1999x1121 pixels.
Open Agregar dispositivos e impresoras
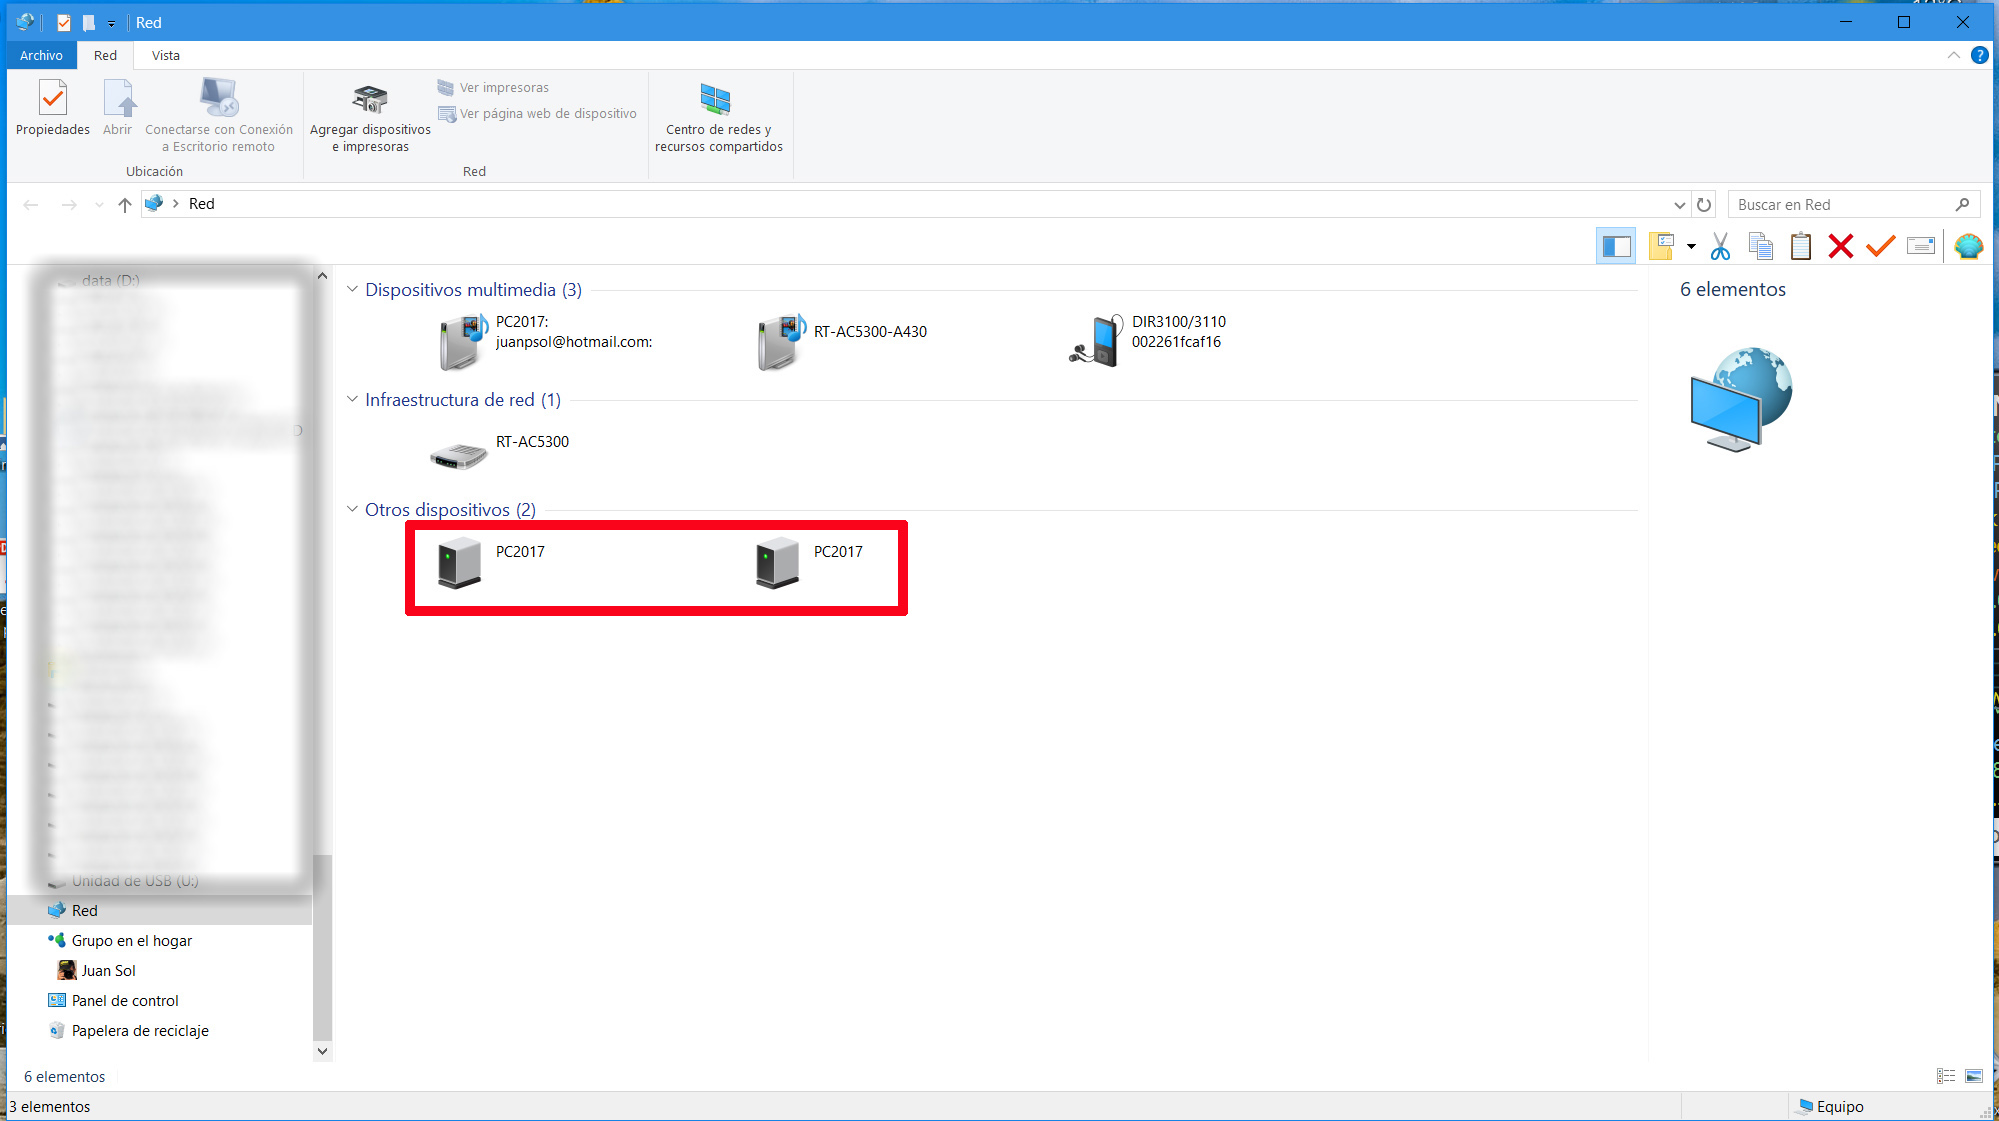point(370,118)
